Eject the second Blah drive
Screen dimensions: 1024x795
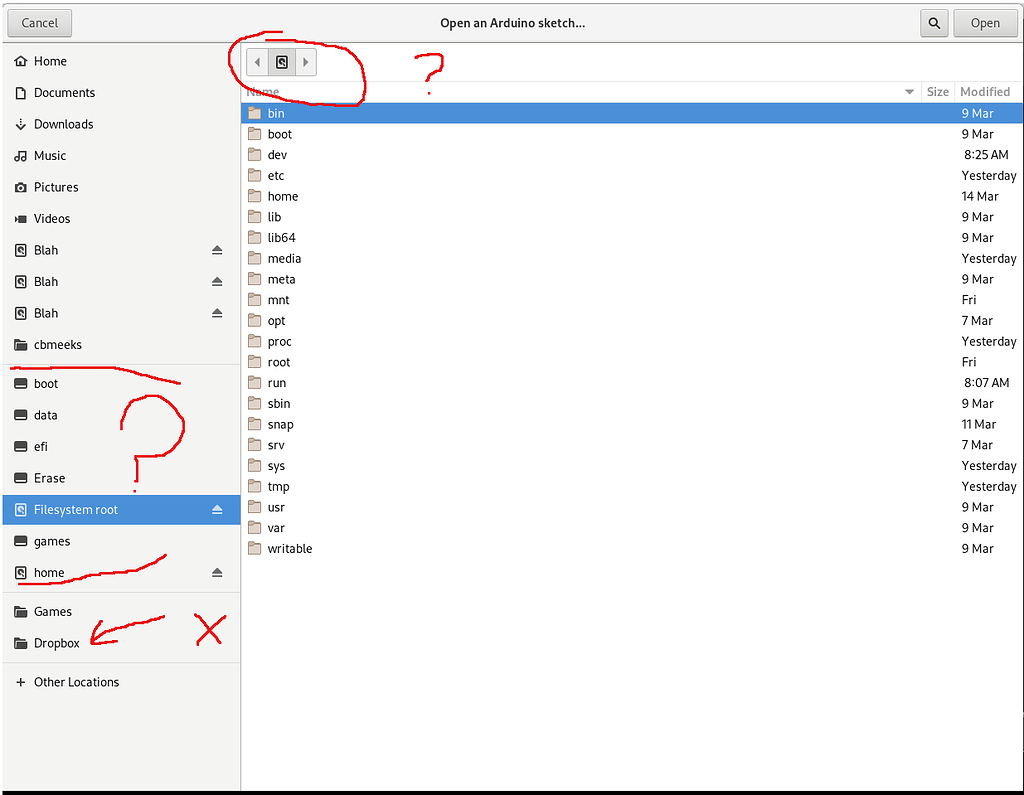(217, 281)
